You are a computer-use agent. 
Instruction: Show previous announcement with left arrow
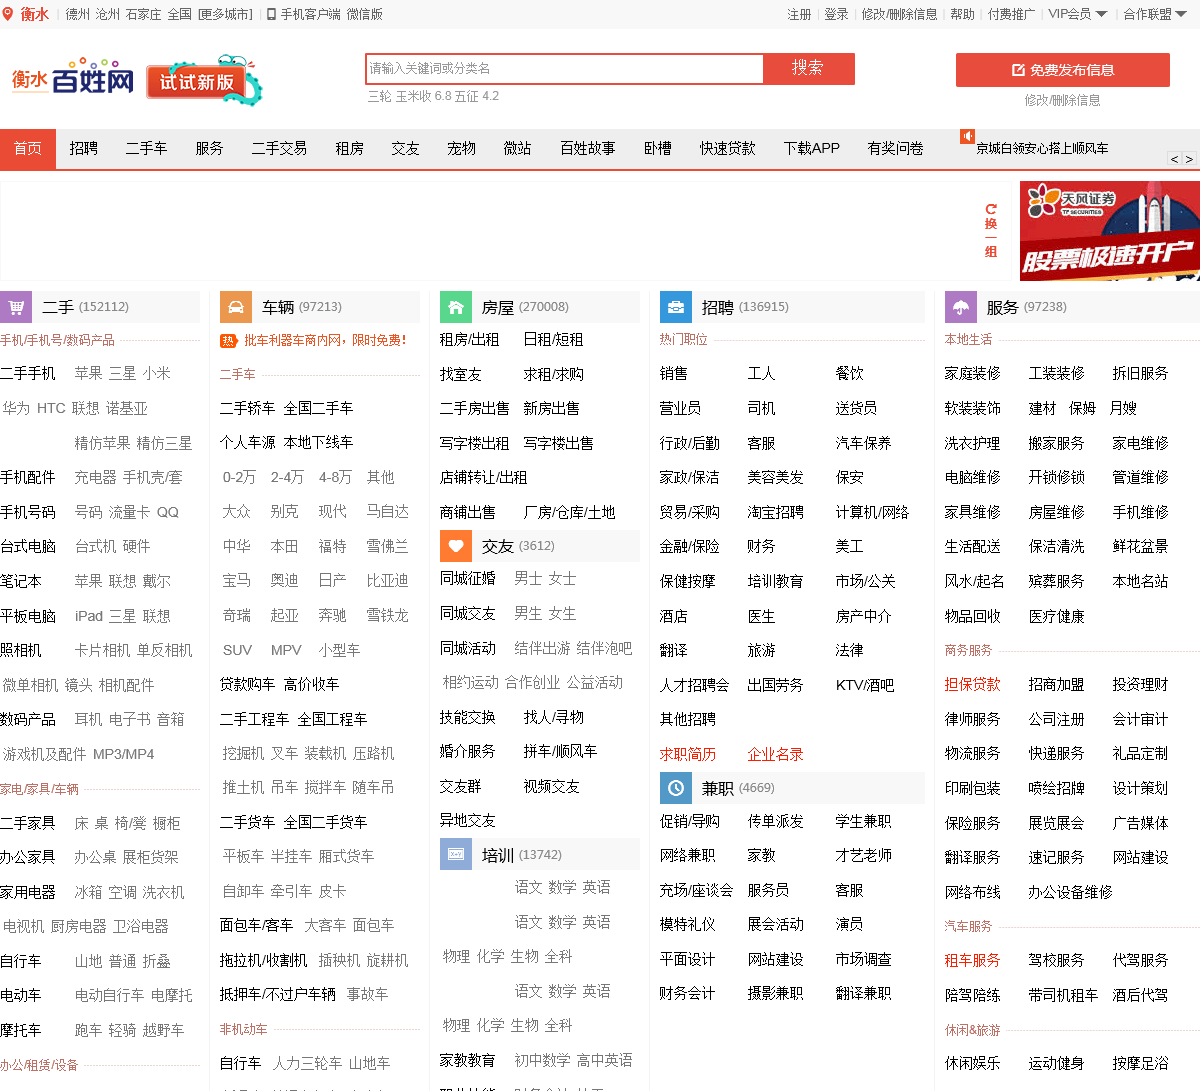[x=1175, y=159]
